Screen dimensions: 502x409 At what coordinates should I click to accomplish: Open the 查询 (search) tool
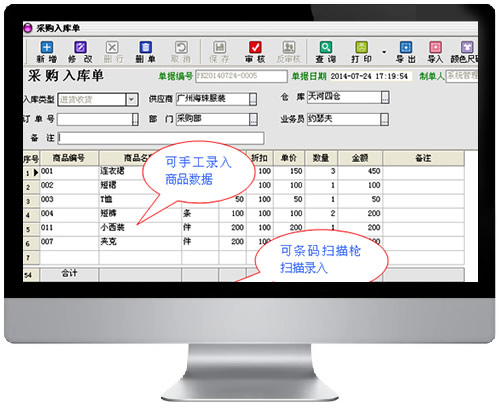click(x=326, y=47)
